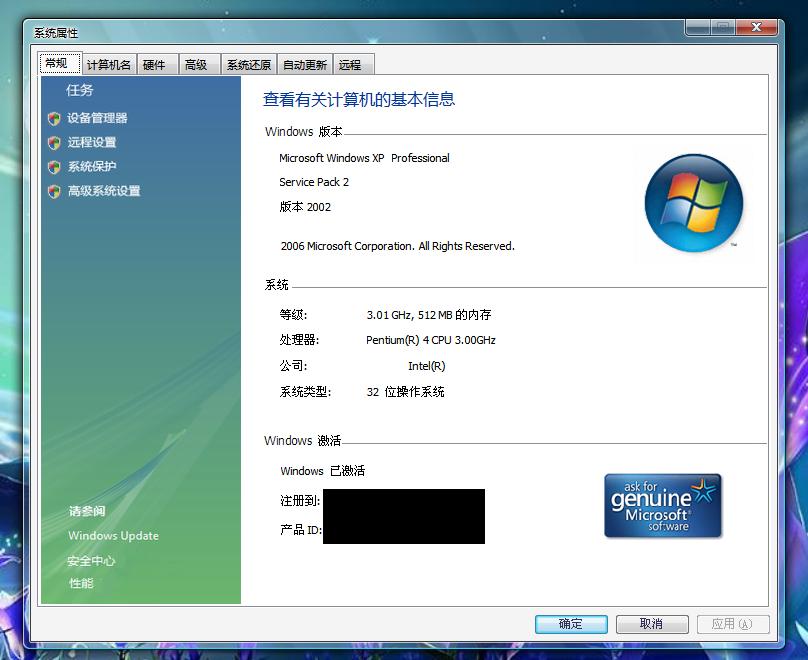Click the 确定 button
The image size is (808, 660).
[571, 624]
